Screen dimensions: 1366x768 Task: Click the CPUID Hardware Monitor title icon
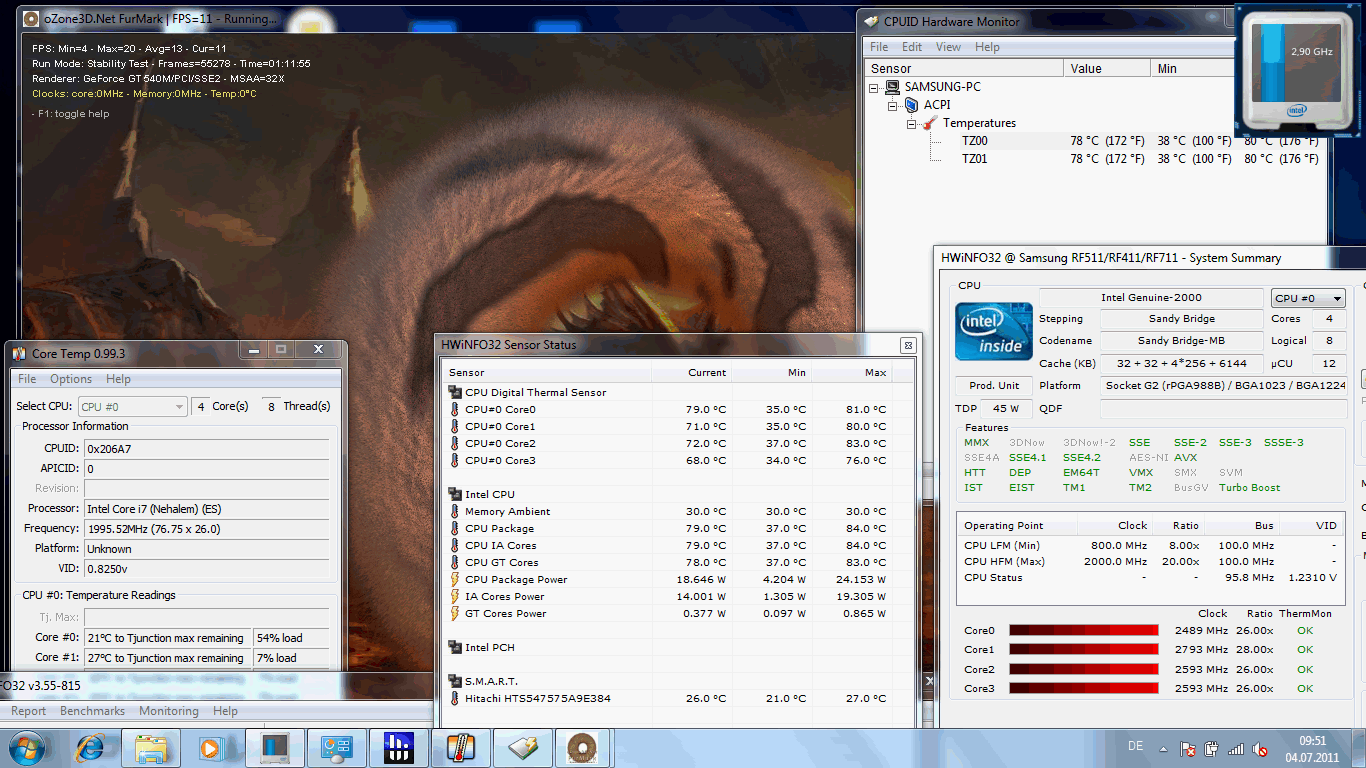(x=872, y=21)
